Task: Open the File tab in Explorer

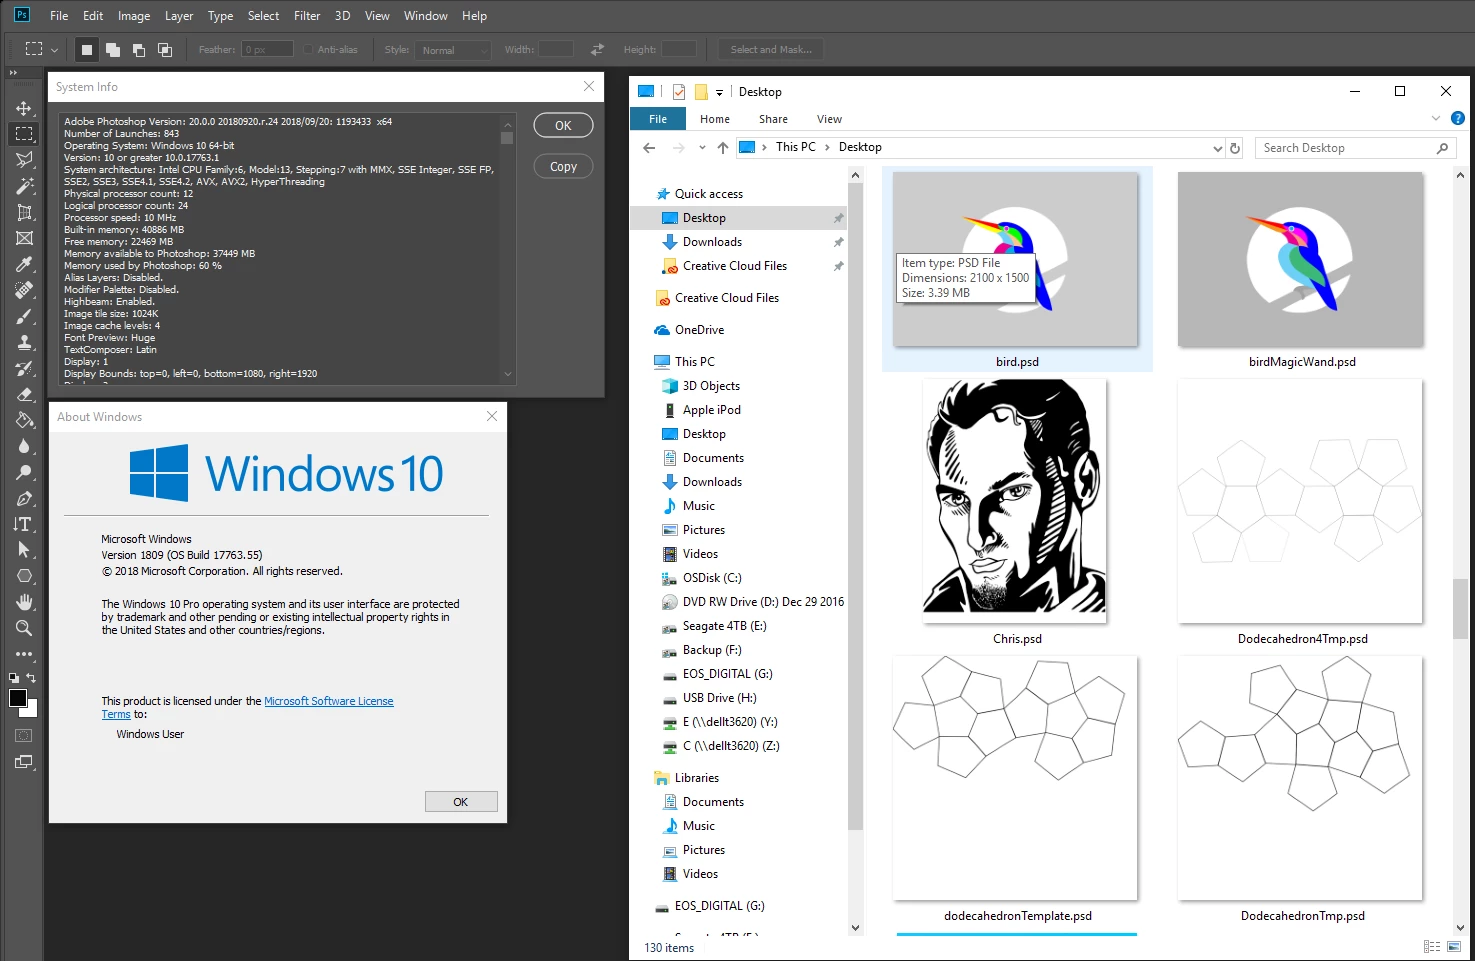Action: click(x=658, y=119)
